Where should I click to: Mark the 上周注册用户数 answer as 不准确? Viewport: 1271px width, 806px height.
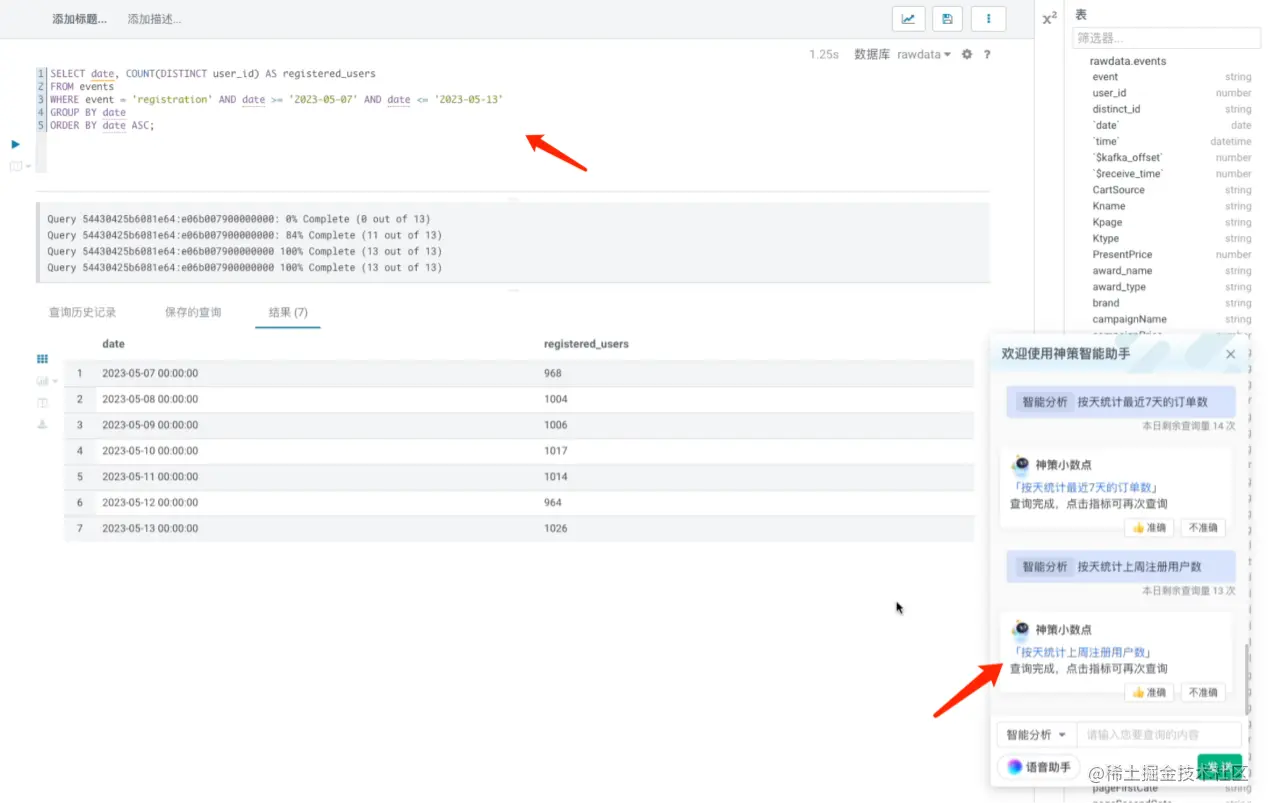[x=1203, y=692]
